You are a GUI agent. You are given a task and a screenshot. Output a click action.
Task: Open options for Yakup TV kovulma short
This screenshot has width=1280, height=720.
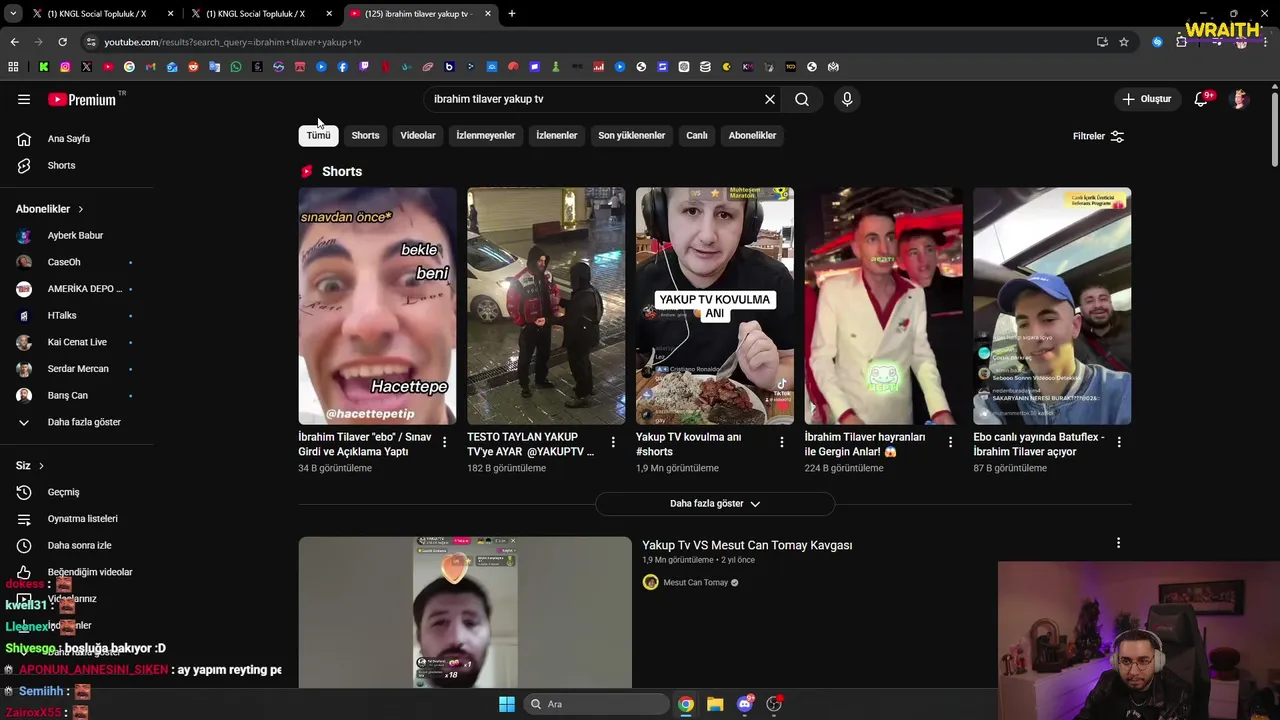782,442
